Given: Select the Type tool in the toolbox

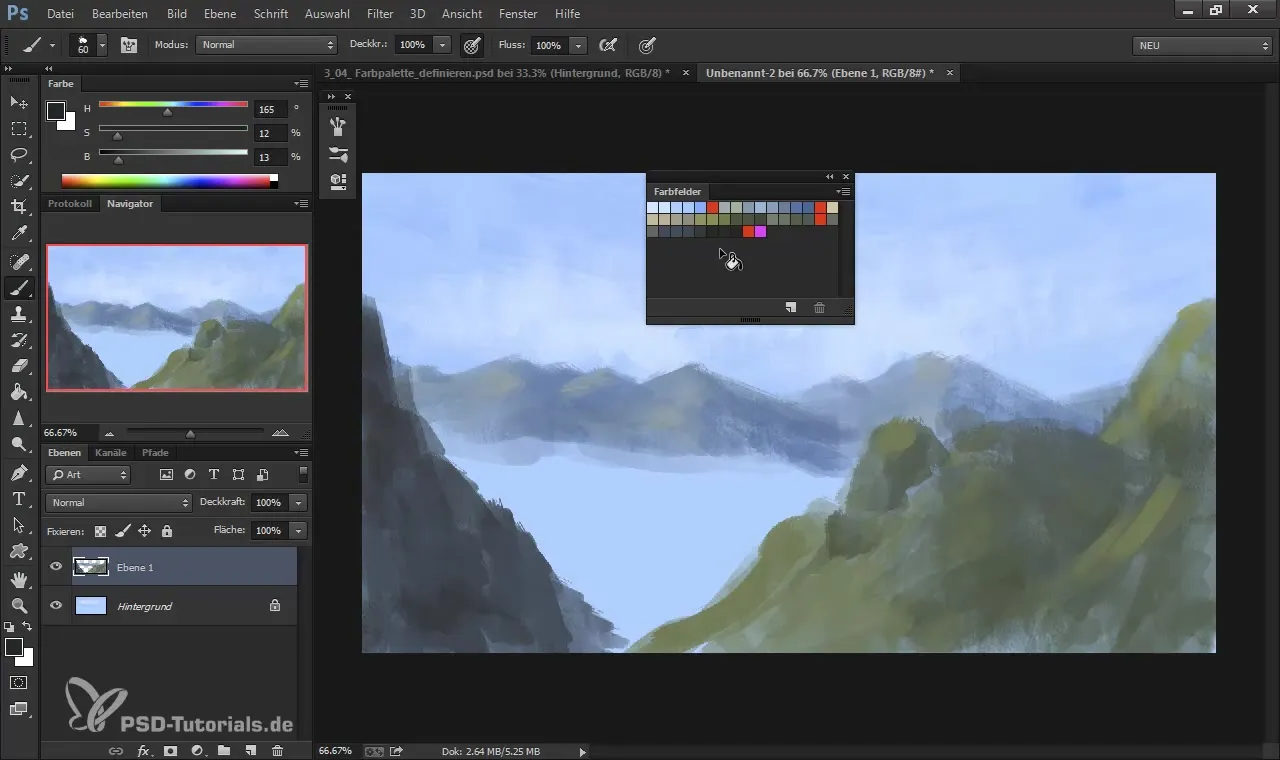Looking at the screenshot, I should [x=19, y=498].
